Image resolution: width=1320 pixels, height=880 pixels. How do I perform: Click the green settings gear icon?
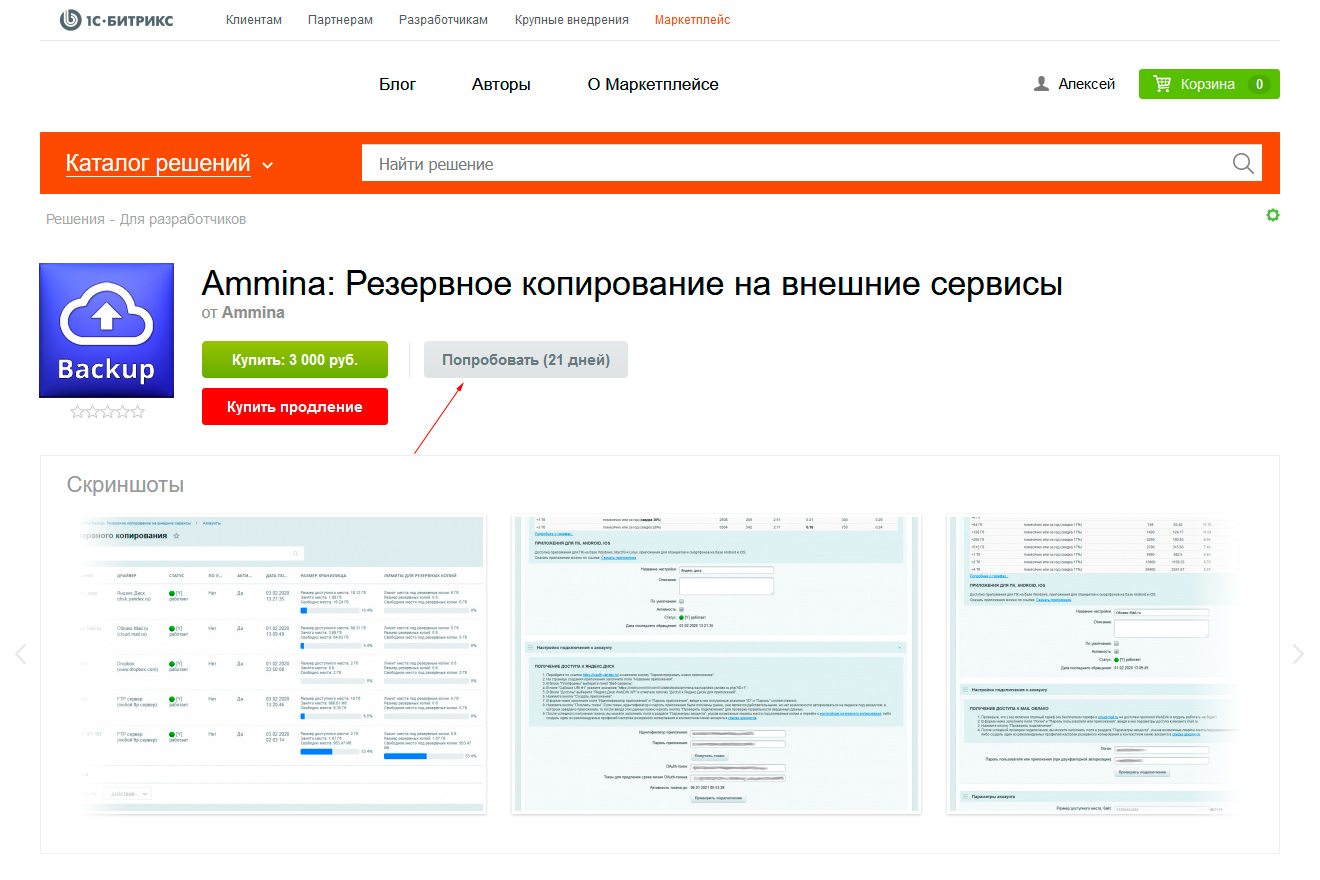click(1273, 215)
